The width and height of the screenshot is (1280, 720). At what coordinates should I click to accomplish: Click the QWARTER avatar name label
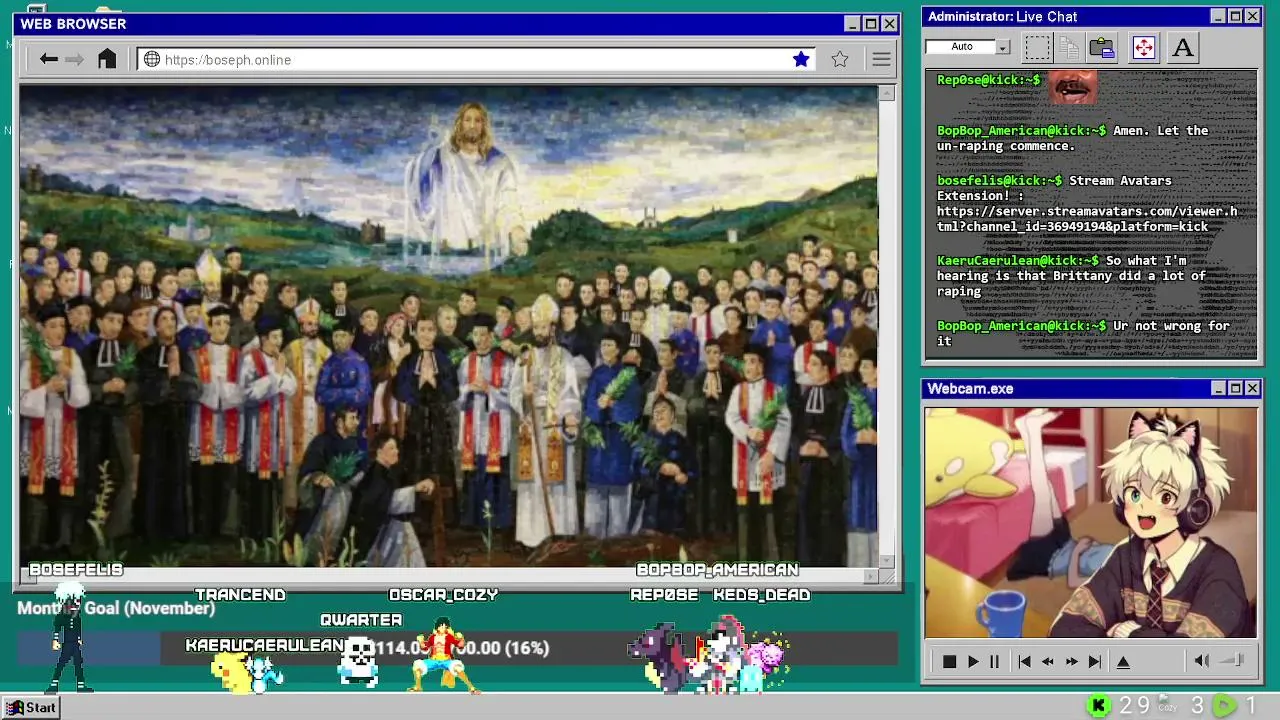coord(361,620)
